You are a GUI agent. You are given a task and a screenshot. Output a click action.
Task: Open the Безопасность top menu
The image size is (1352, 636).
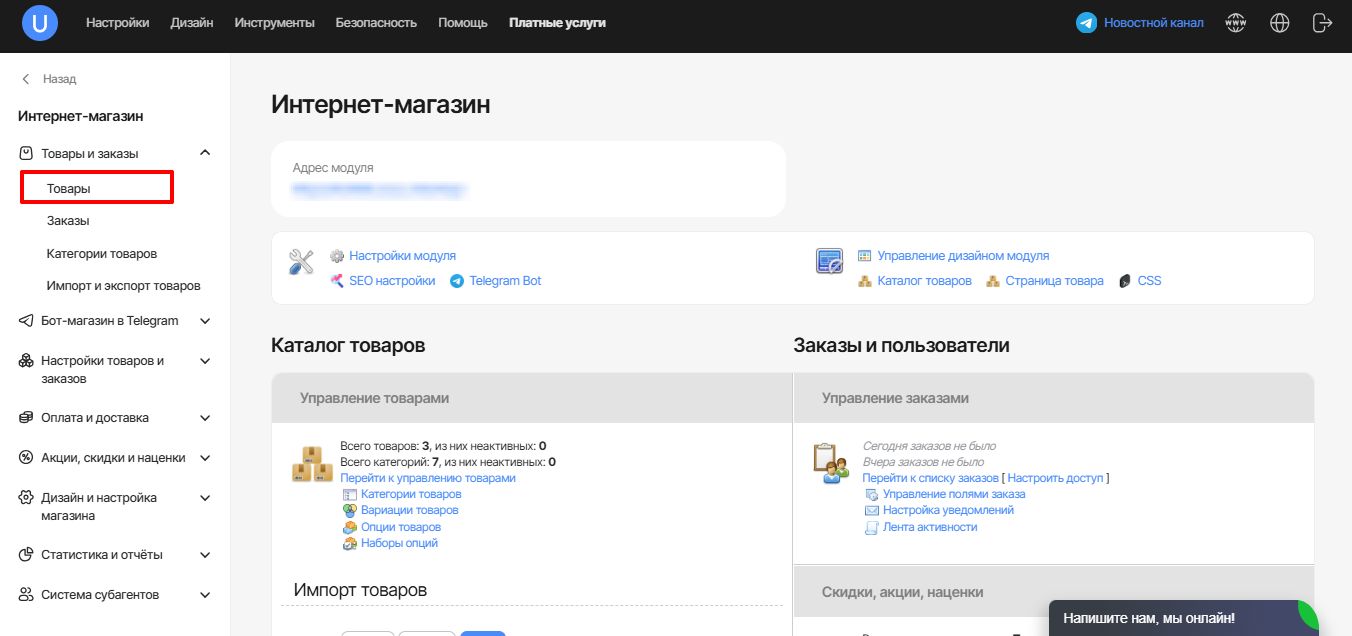tap(376, 23)
